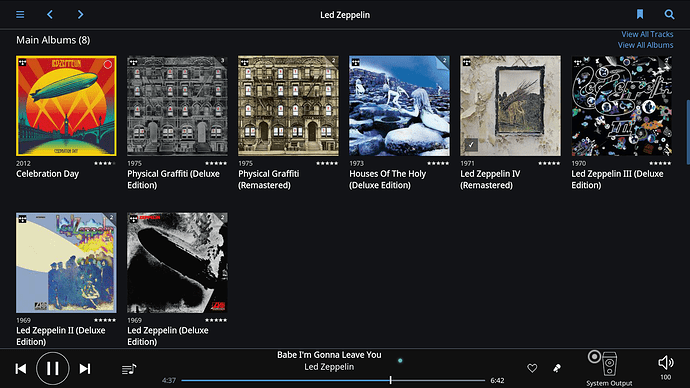The height and width of the screenshot is (388, 690).
Task: Click the format badge on Celebration Day cover
Action: (22, 63)
